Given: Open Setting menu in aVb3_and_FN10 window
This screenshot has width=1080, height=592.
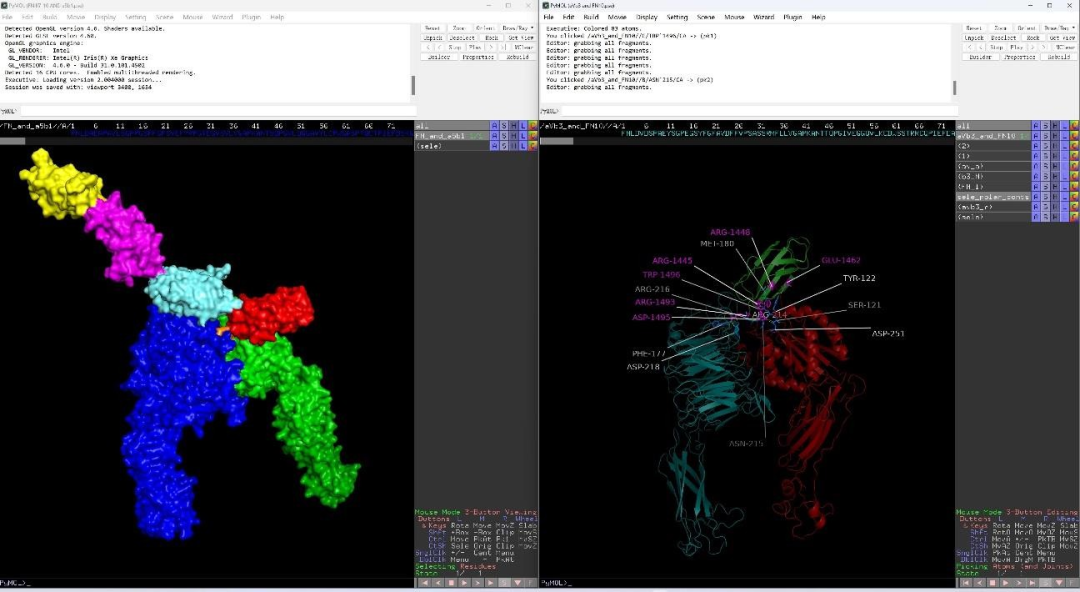Looking at the screenshot, I should [x=676, y=17].
